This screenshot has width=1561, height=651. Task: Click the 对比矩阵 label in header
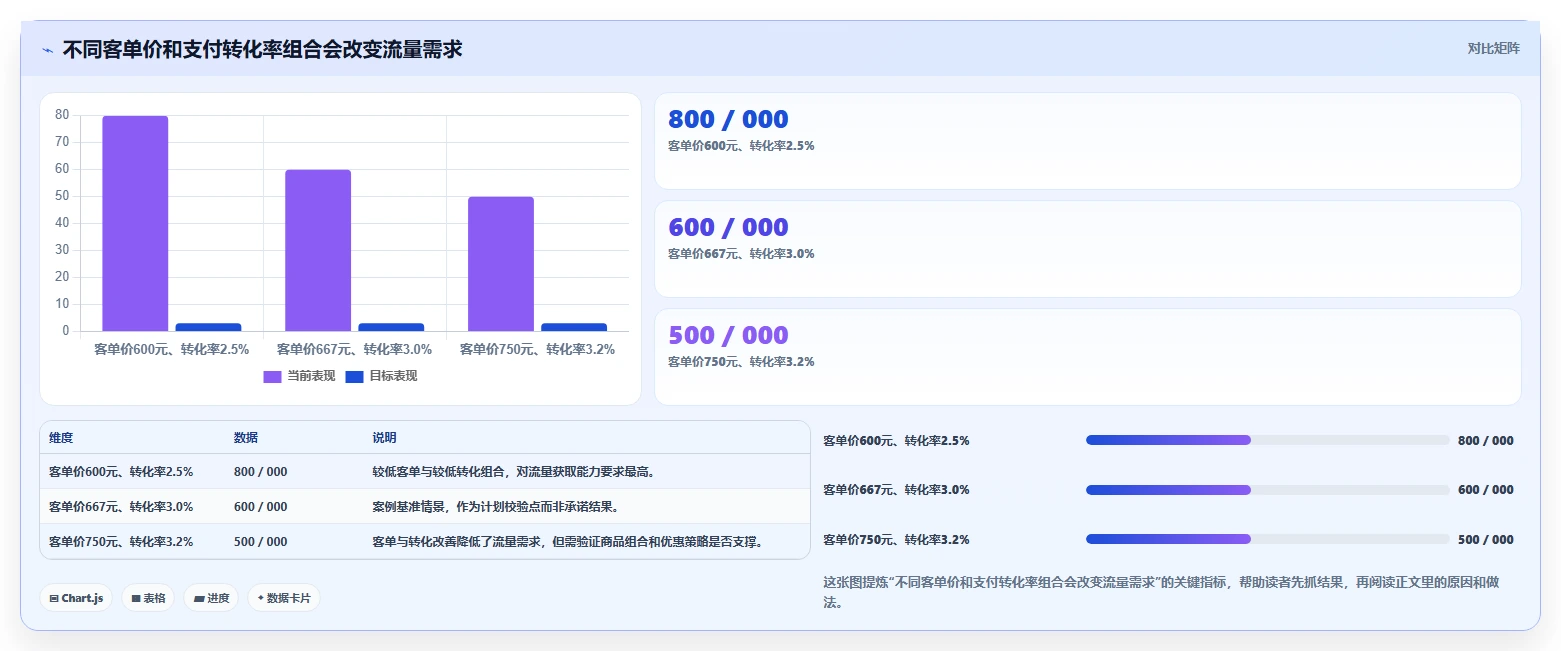coord(1493,49)
